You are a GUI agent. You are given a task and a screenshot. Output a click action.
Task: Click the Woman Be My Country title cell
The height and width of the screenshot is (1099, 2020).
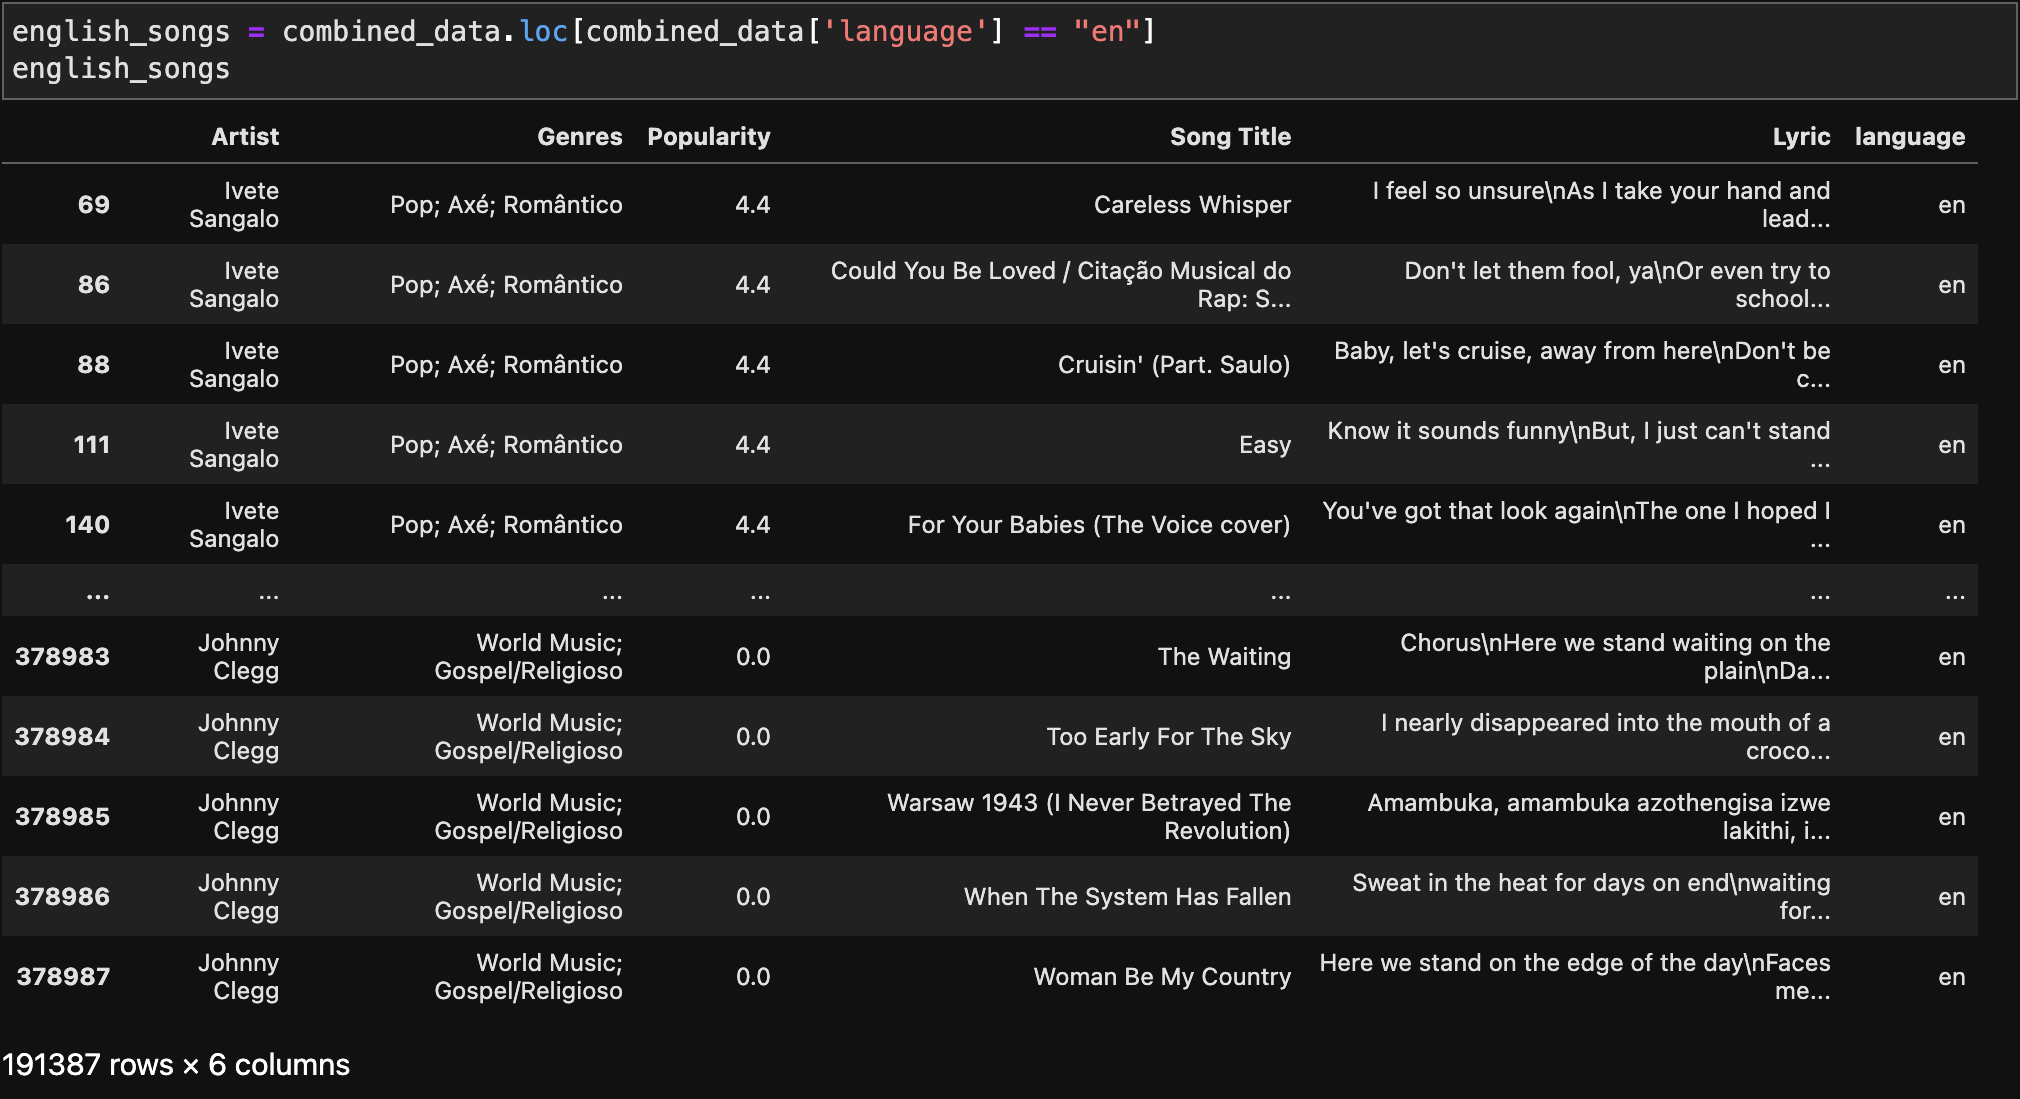coord(1161,976)
